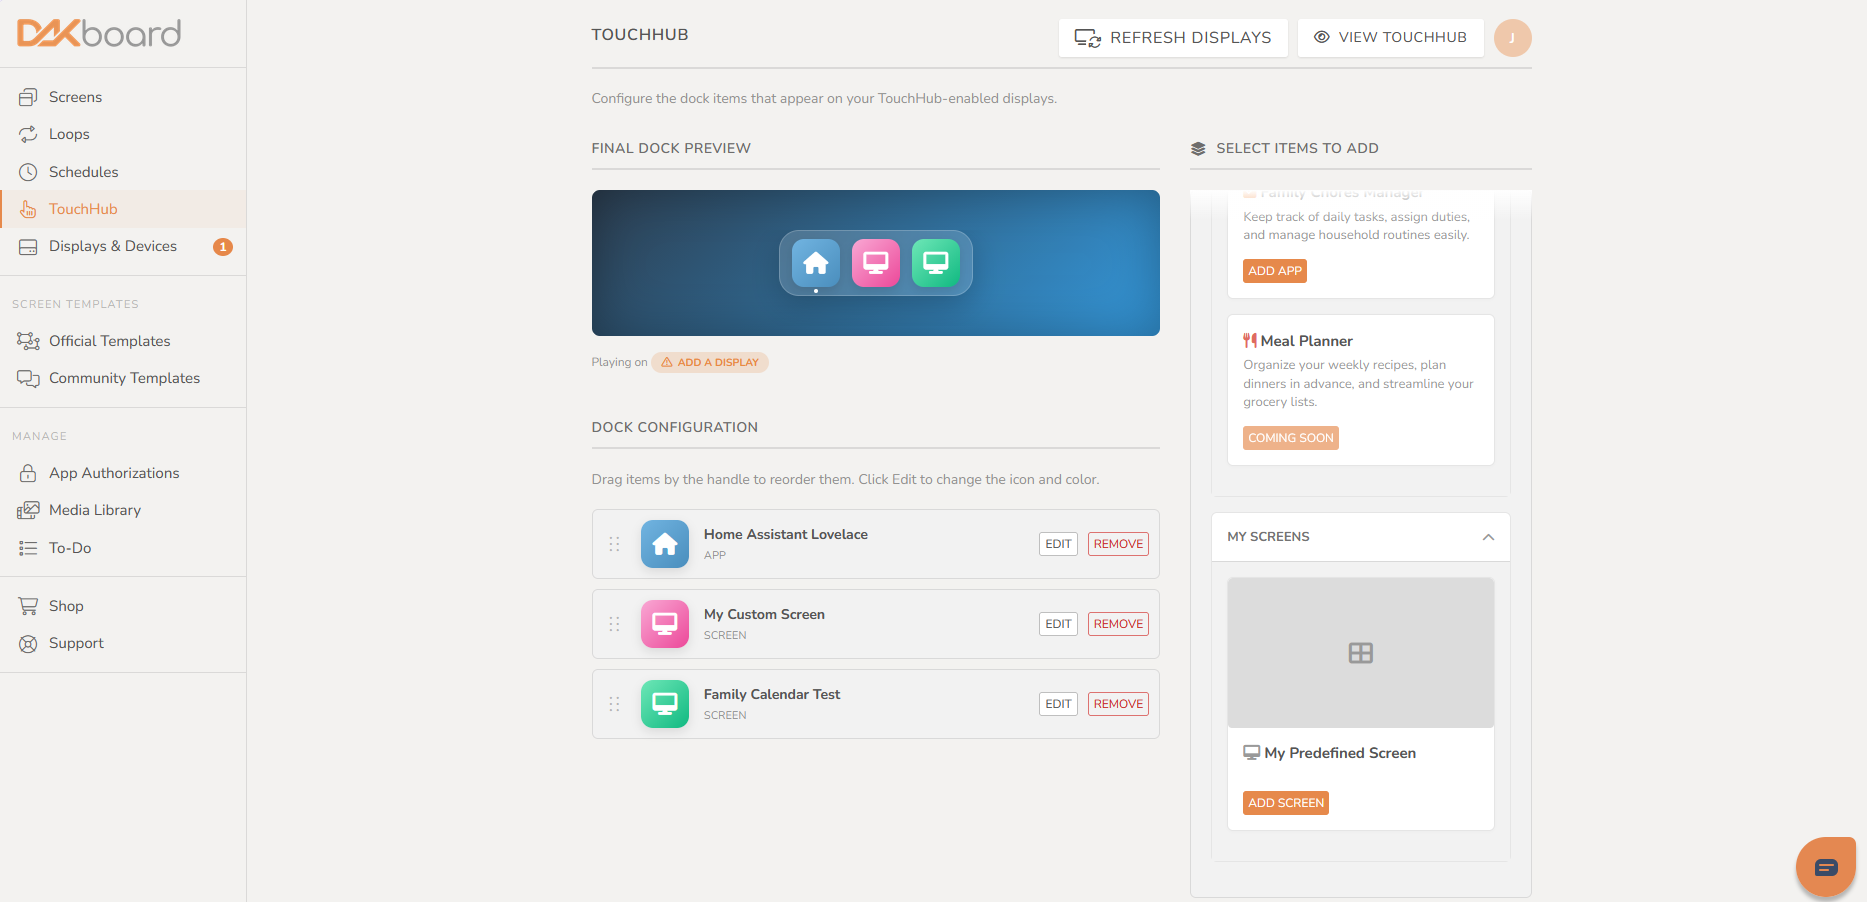Open the chat support widget
Viewport: 1867px width, 902px height.
pos(1826,867)
